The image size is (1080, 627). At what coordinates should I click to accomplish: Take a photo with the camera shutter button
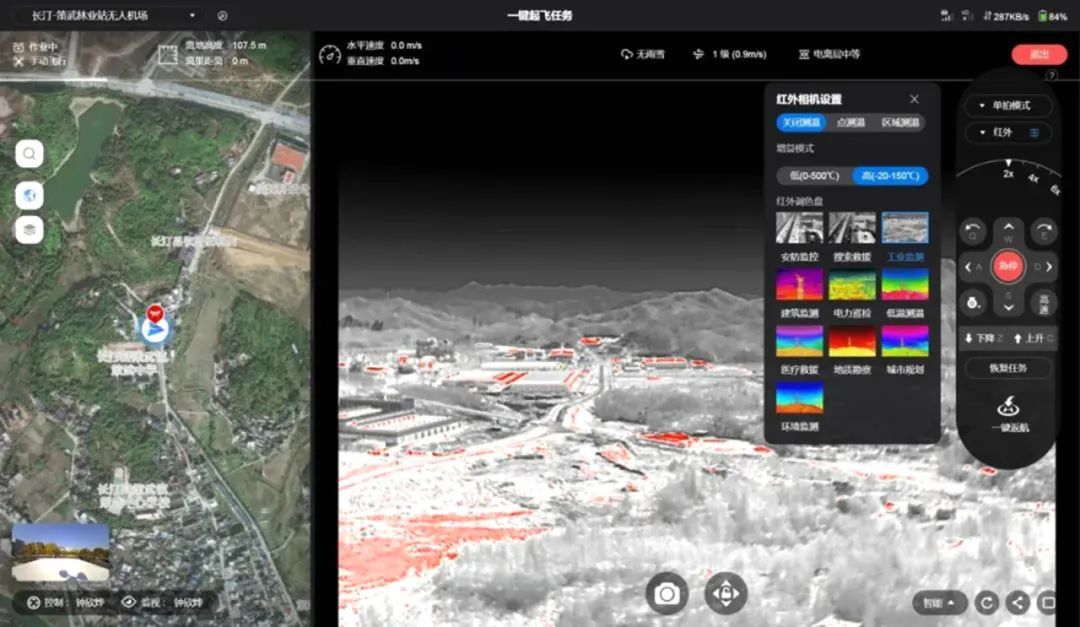[666, 593]
